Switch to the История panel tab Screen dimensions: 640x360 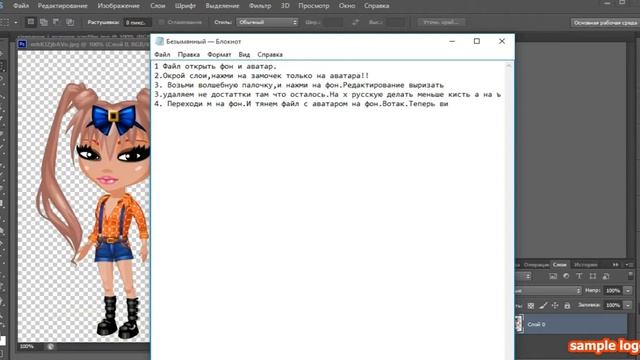pos(586,264)
